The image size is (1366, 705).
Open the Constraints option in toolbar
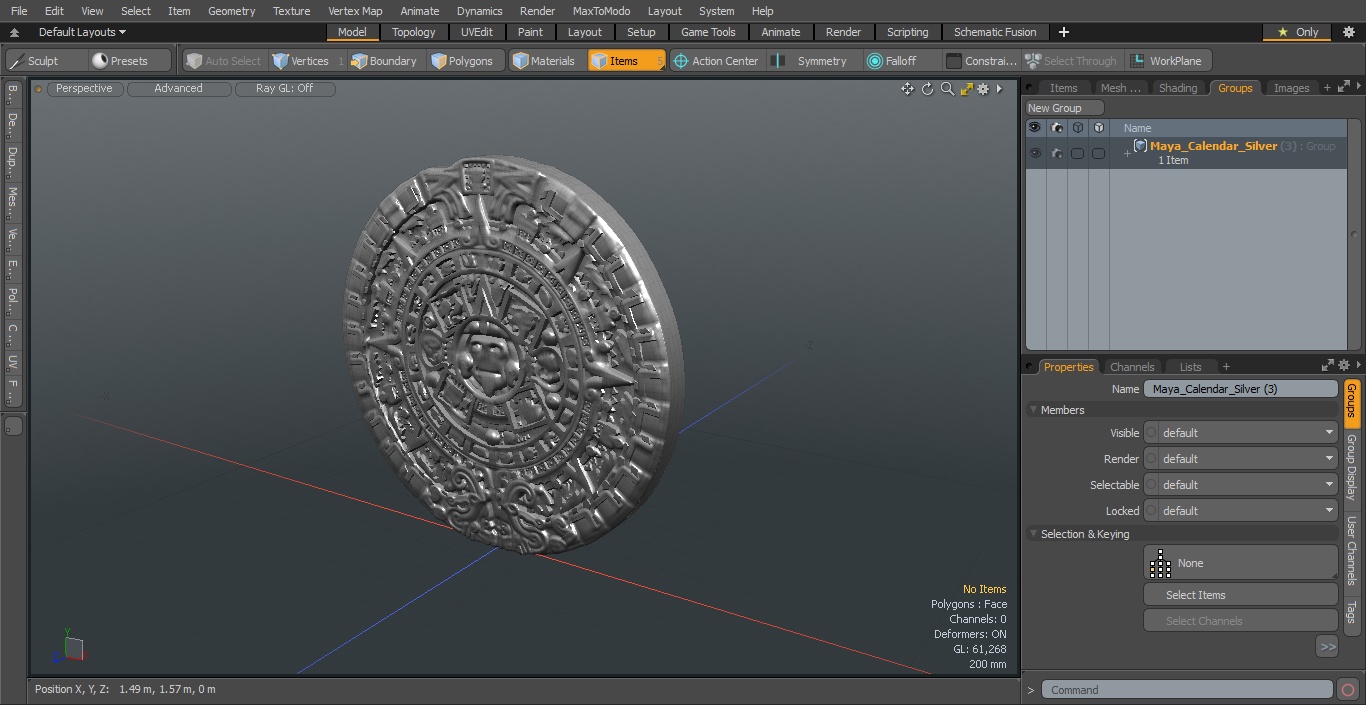[x=982, y=61]
